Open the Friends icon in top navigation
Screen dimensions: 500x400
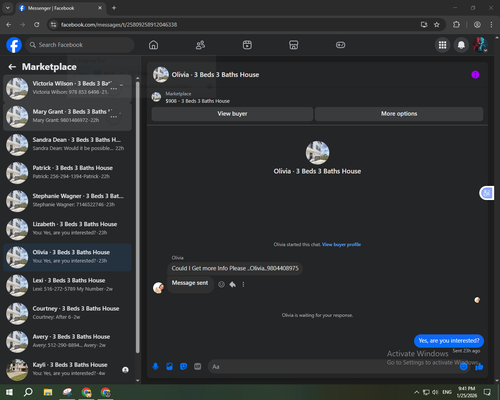[200, 45]
